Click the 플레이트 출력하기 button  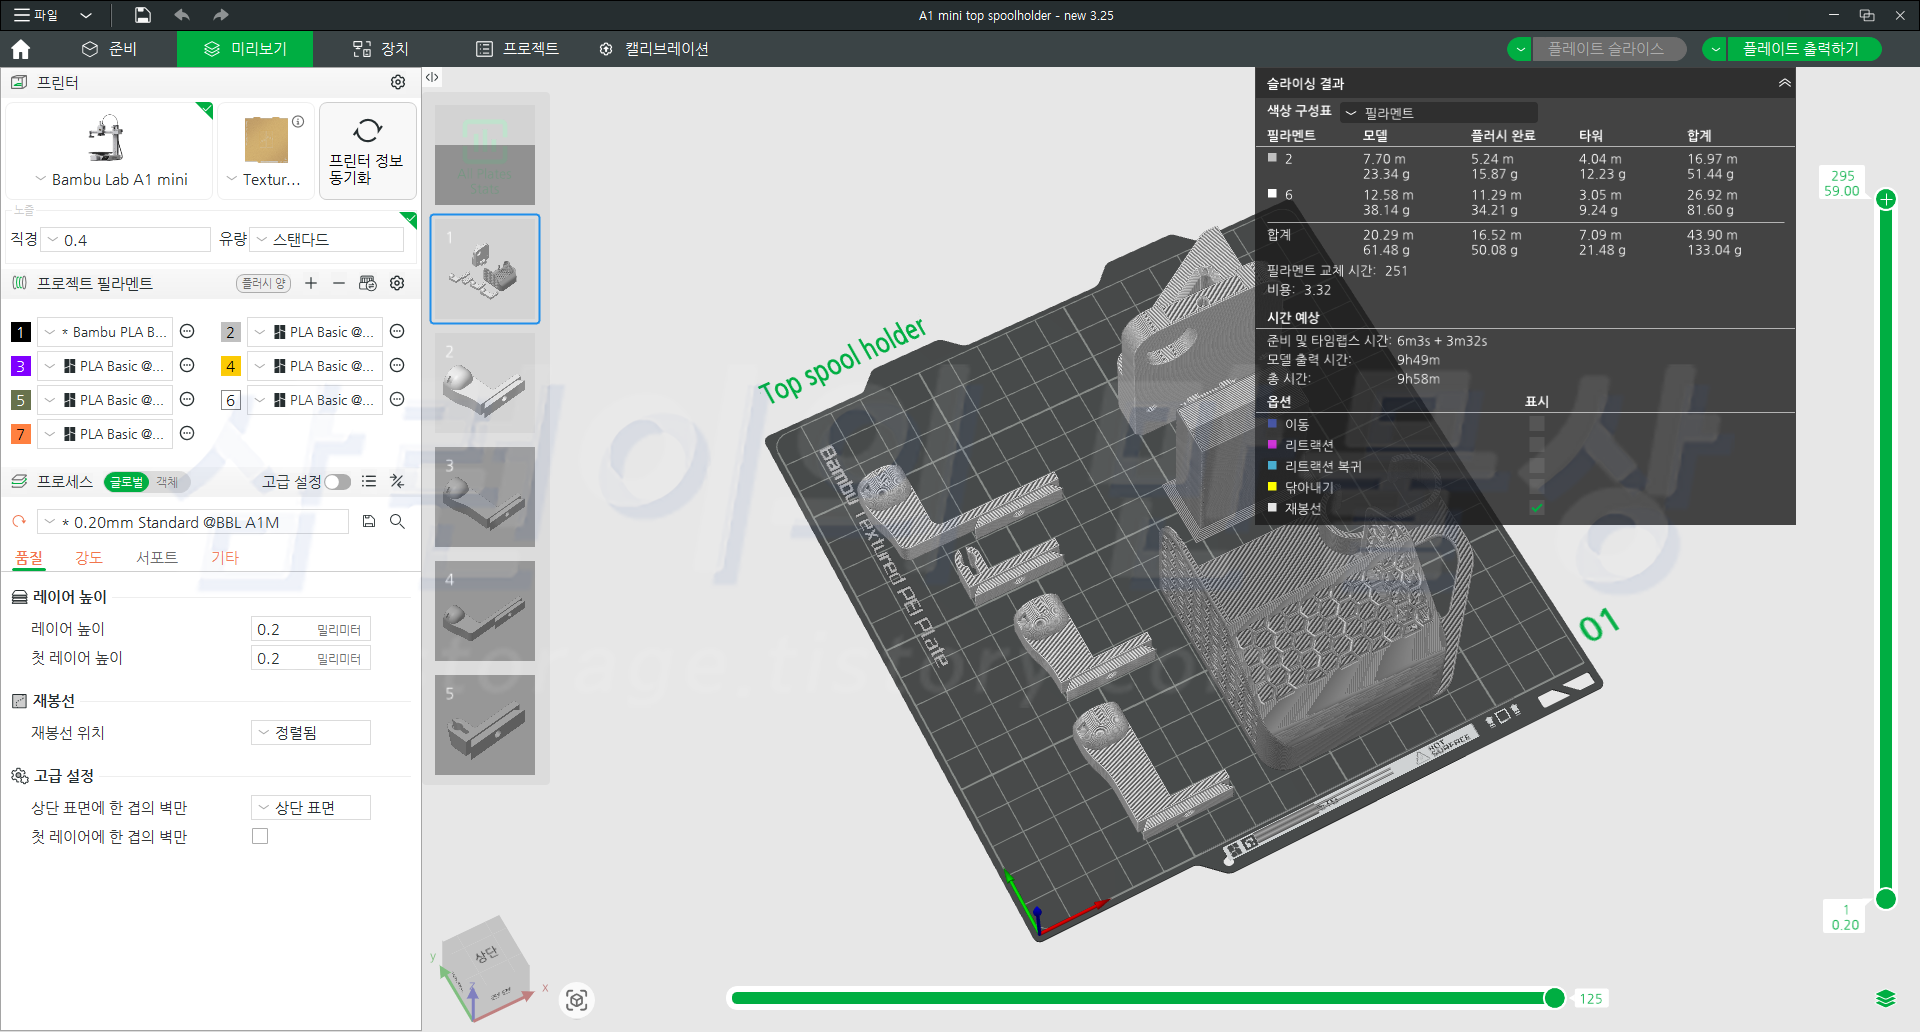pos(1802,49)
